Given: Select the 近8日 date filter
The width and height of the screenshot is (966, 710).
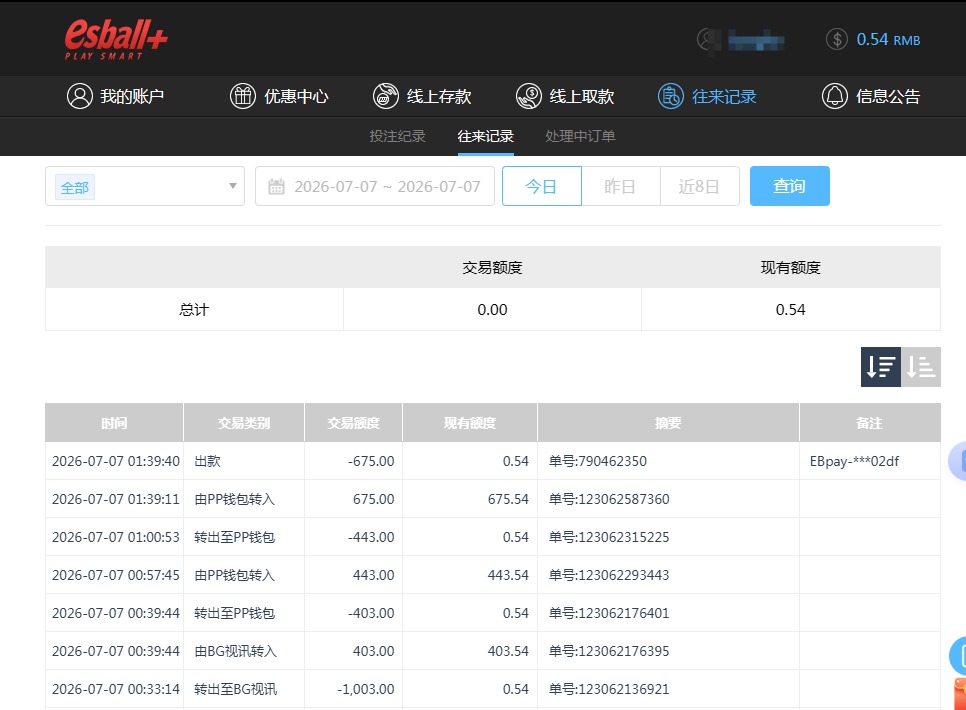Looking at the screenshot, I should click(x=699, y=186).
